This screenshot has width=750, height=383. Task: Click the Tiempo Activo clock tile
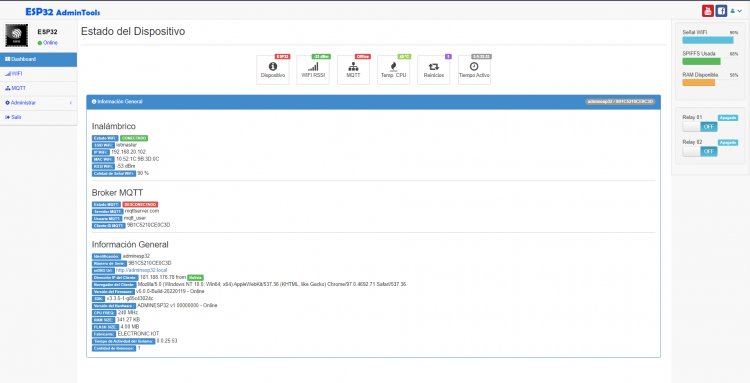click(x=474, y=70)
